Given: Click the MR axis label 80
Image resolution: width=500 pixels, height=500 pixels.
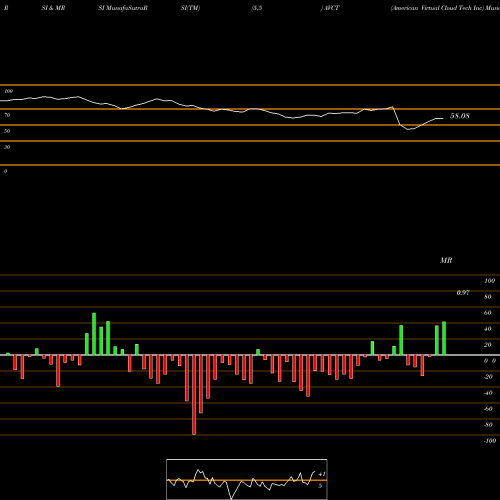Looking at the screenshot, I should [488, 297].
